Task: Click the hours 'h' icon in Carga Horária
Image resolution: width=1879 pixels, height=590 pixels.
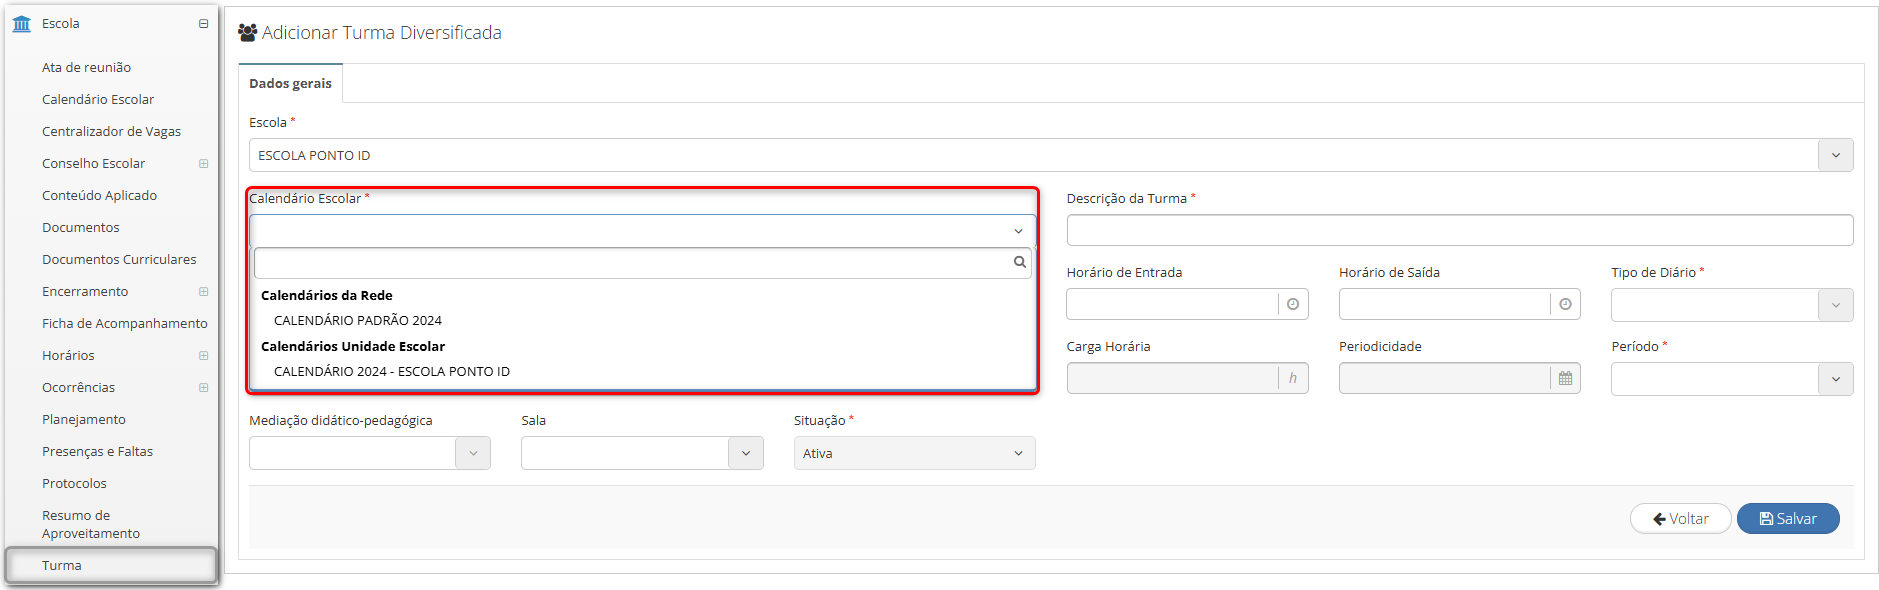Action: 1293,378
